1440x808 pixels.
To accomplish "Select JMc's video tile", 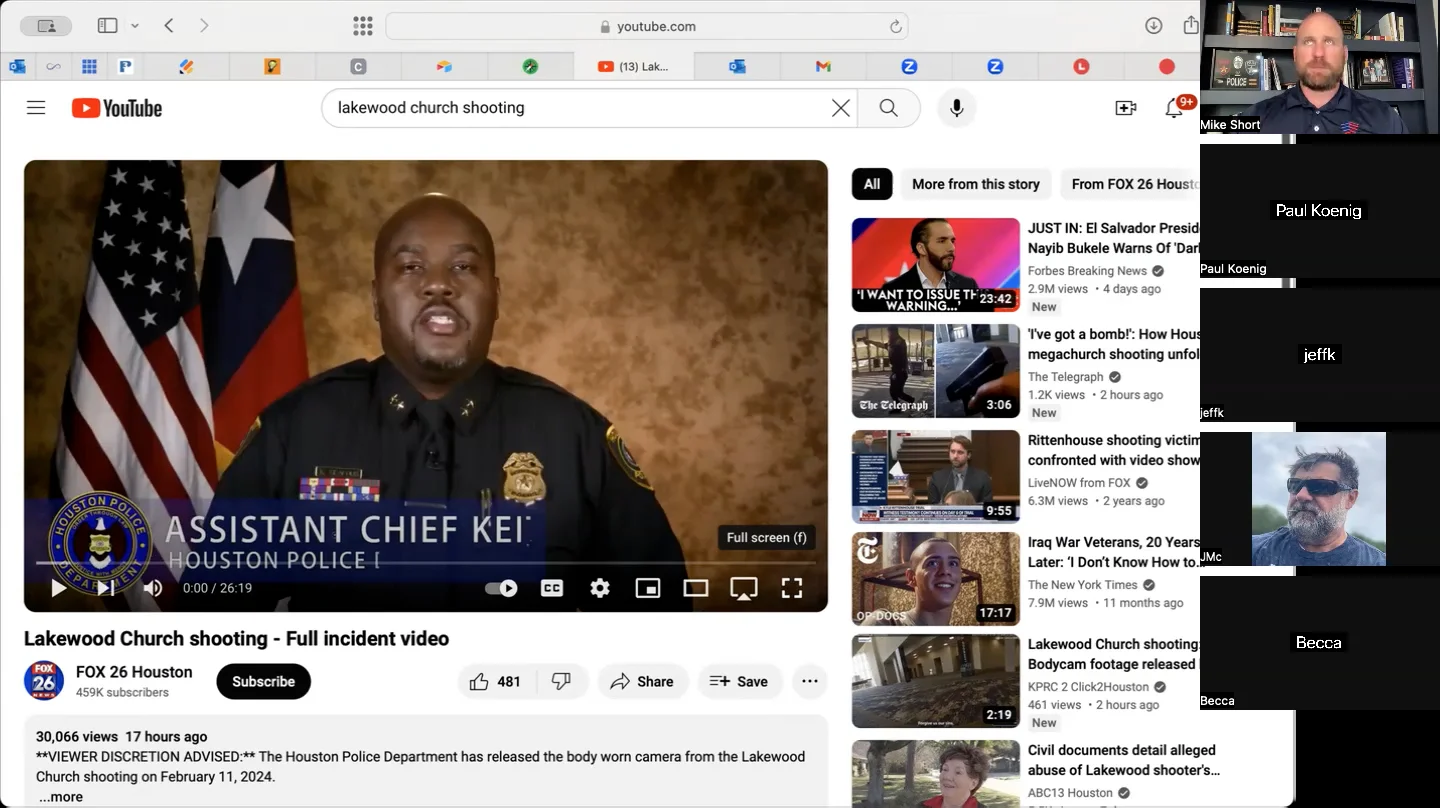I will tap(1318, 499).
